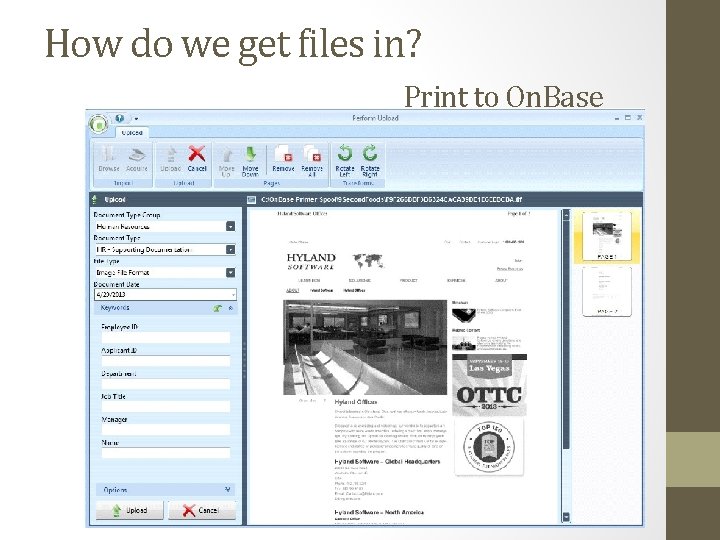The height and width of the screenshot is (540, 720).
Task: Click the Upload icon in ribbon
Action: click(170, 158)
